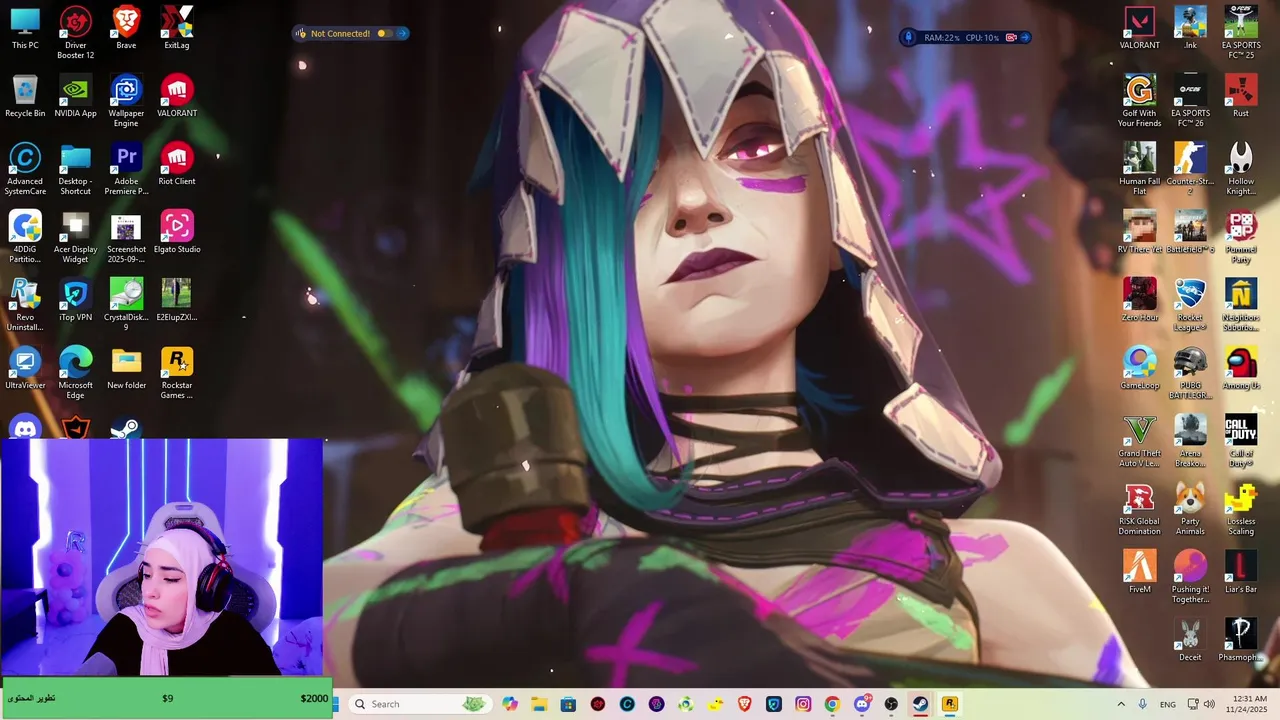Launch Phasmophobia desktop shortcut

[x=1241, y=640]
